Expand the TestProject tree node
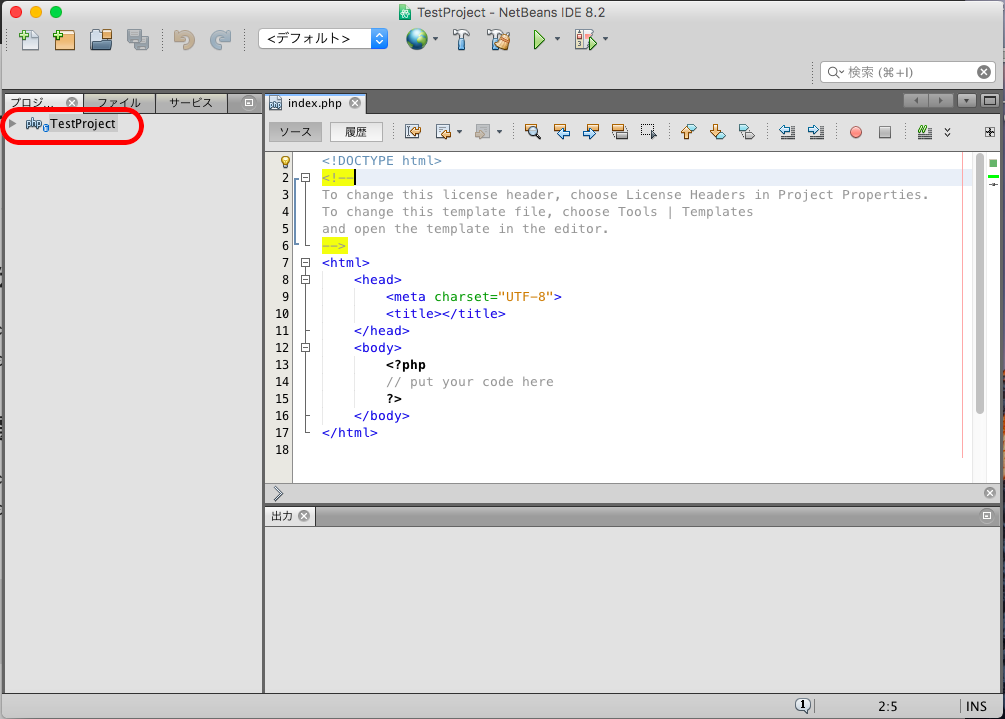1005x719 pixels. pos(13,124)
